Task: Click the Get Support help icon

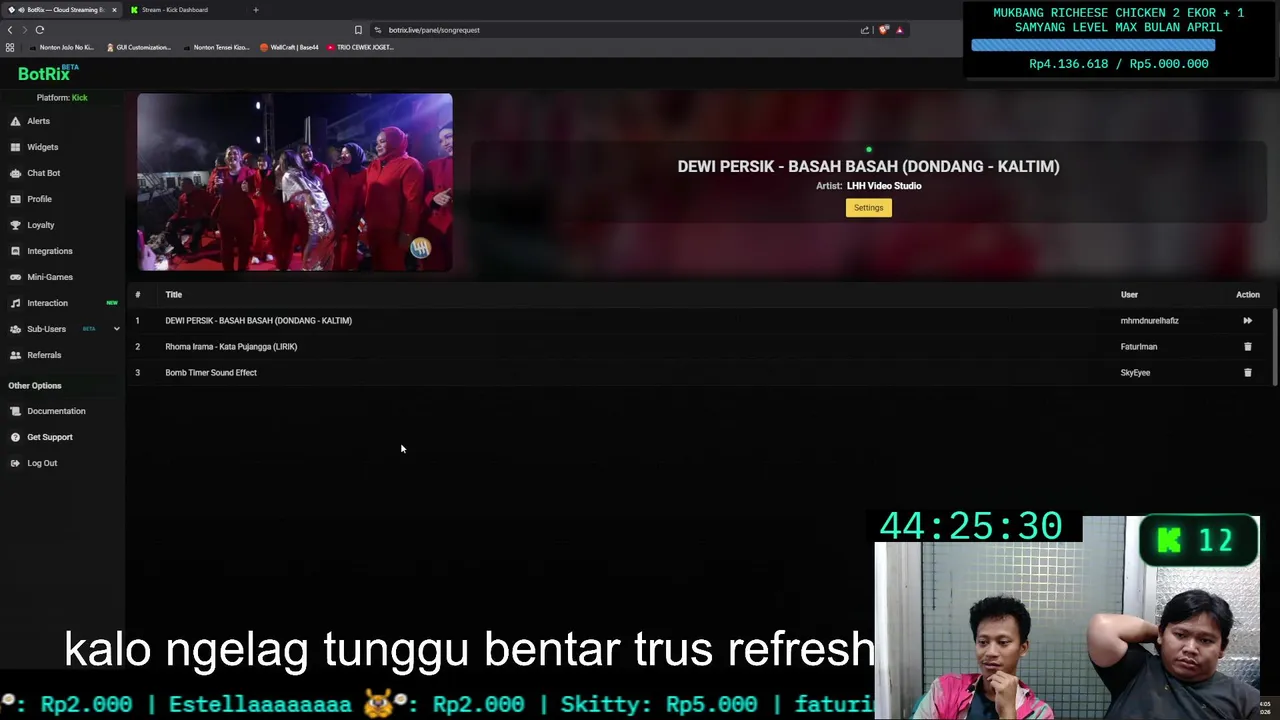Action: [x=15, y=437]
